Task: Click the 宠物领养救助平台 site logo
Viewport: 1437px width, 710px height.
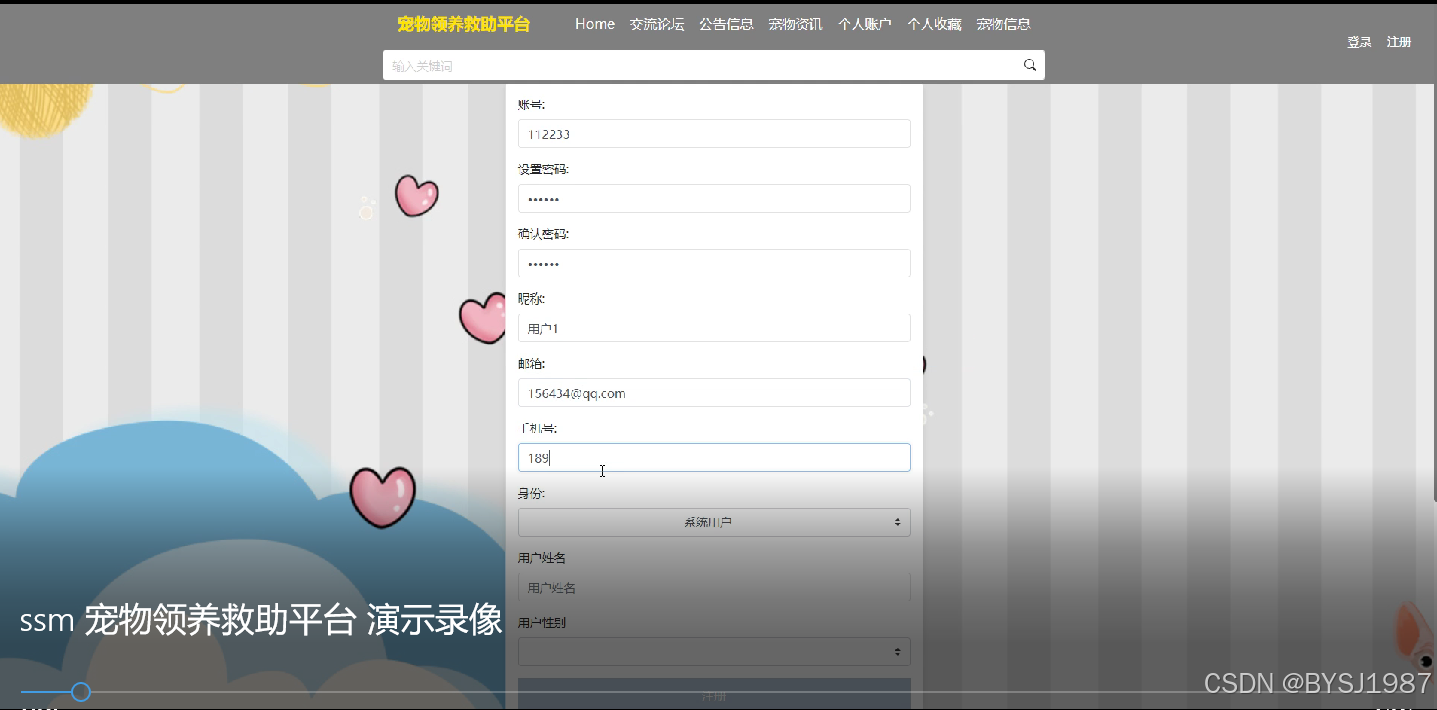Action: (x=463, y=24)
